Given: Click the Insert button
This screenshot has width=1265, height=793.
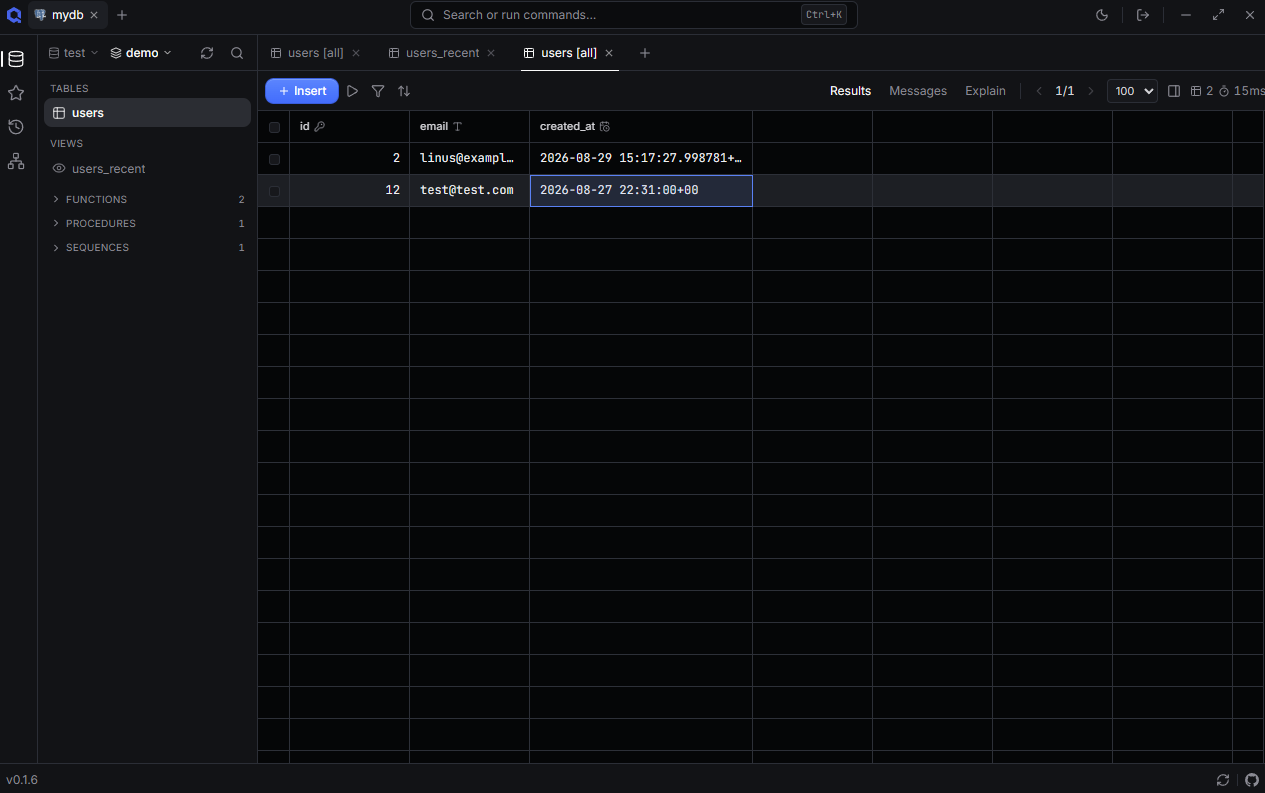Looking at the screenshot, I should (302, 91).
